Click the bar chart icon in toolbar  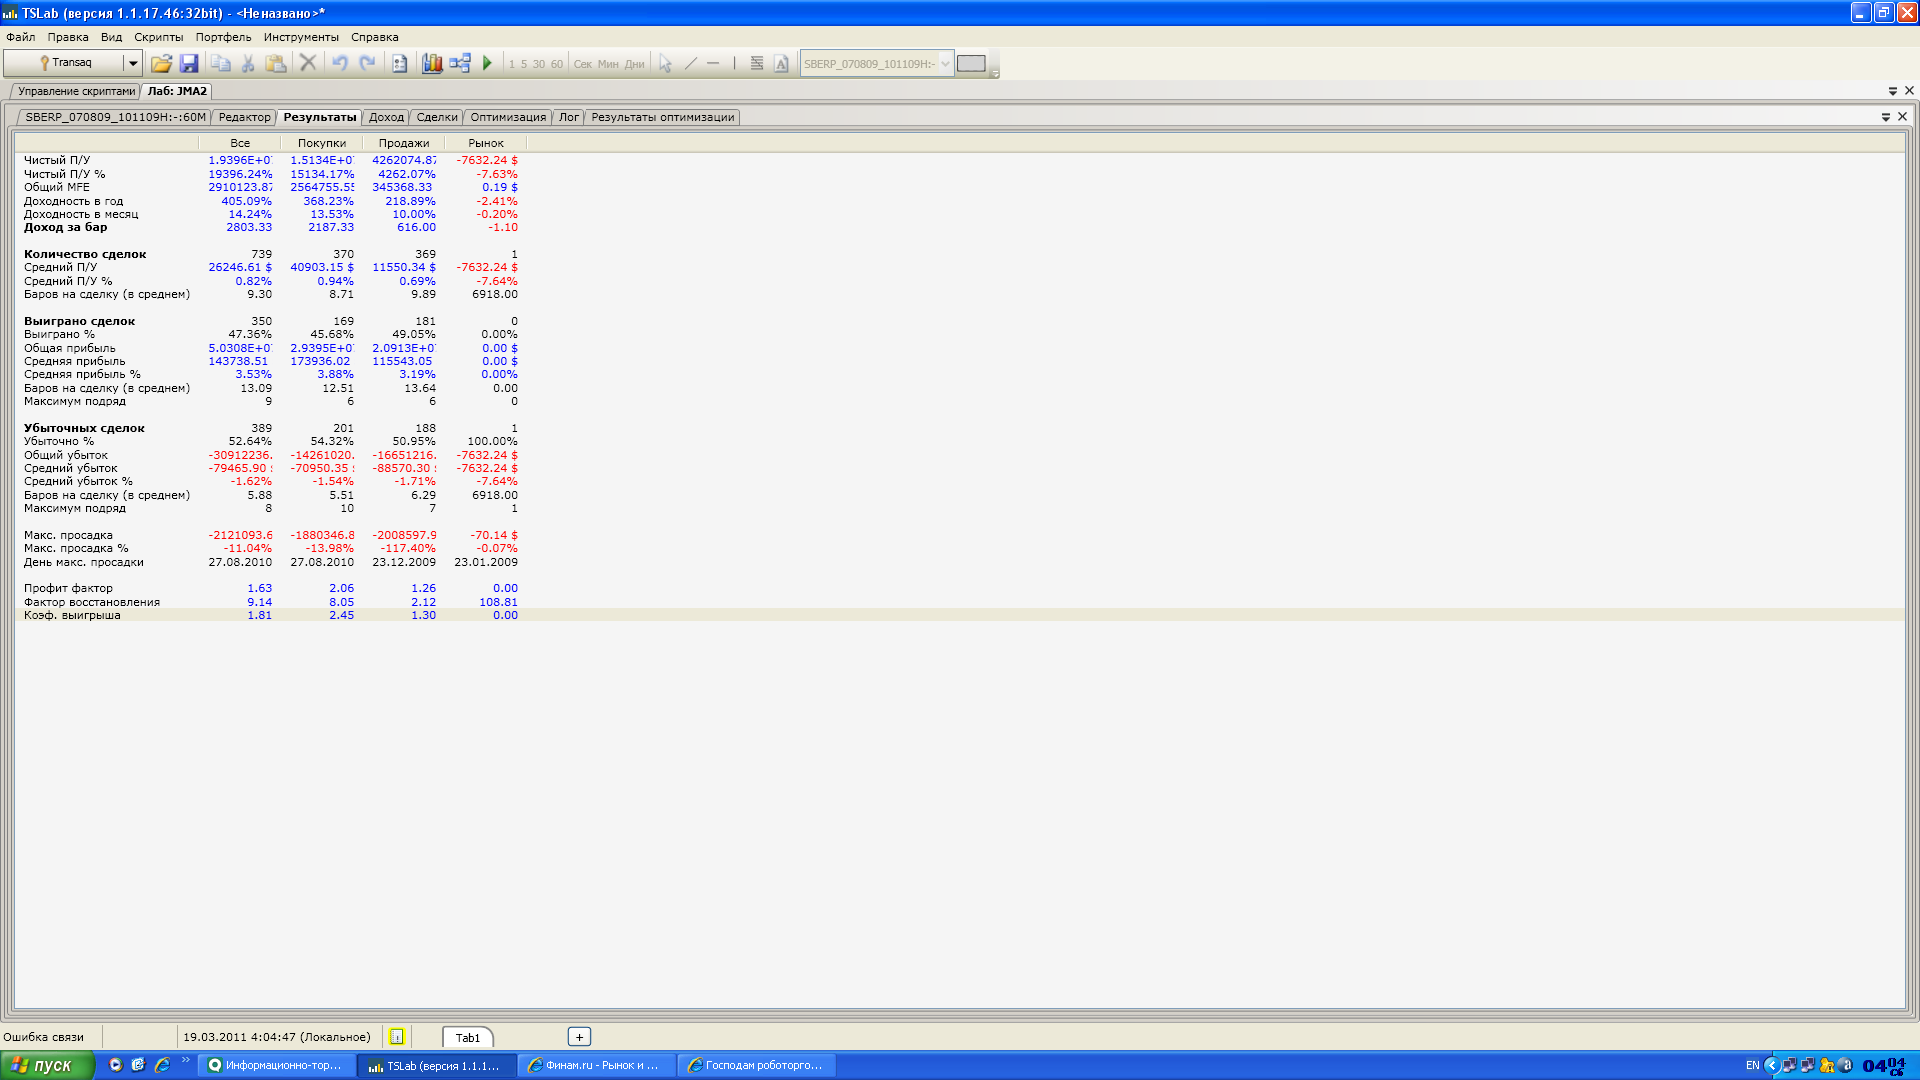point(432,63)
